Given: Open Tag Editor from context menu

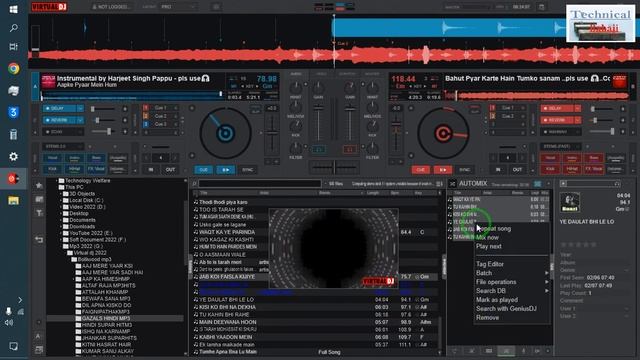Looking at the screenshot, I should 490,264.
